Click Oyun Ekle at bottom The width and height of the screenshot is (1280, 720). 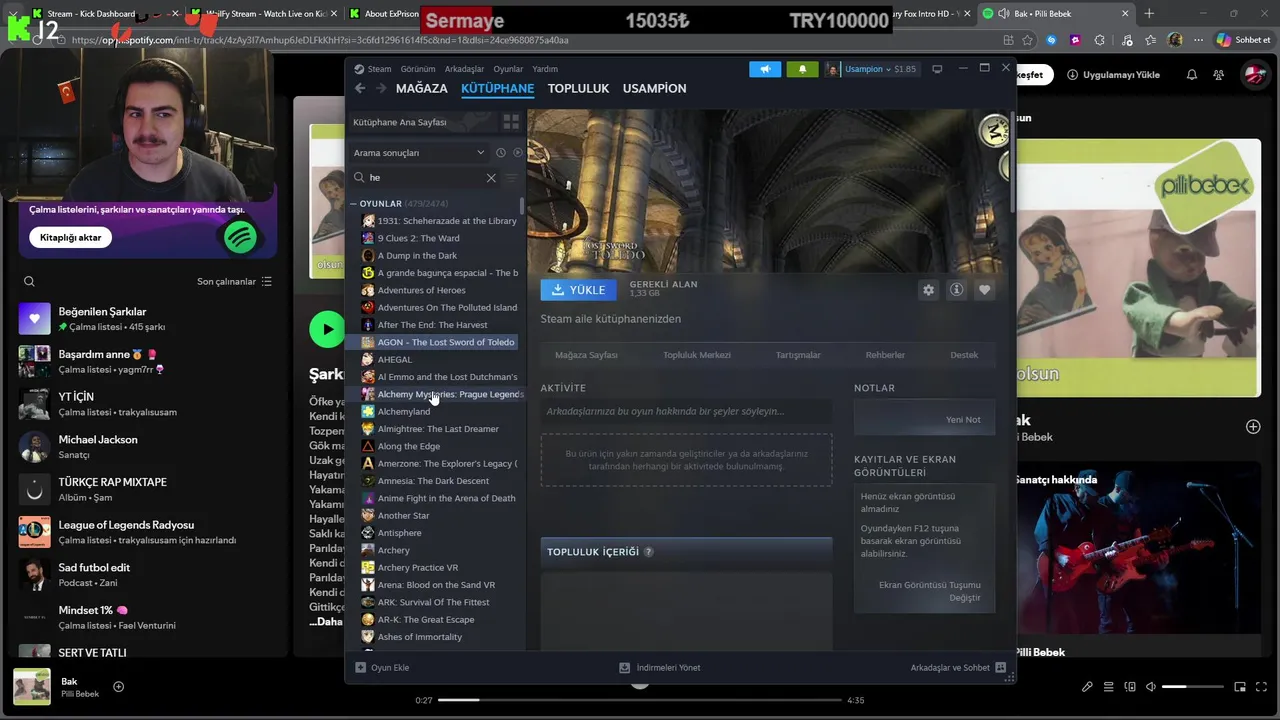pos(383,667)
